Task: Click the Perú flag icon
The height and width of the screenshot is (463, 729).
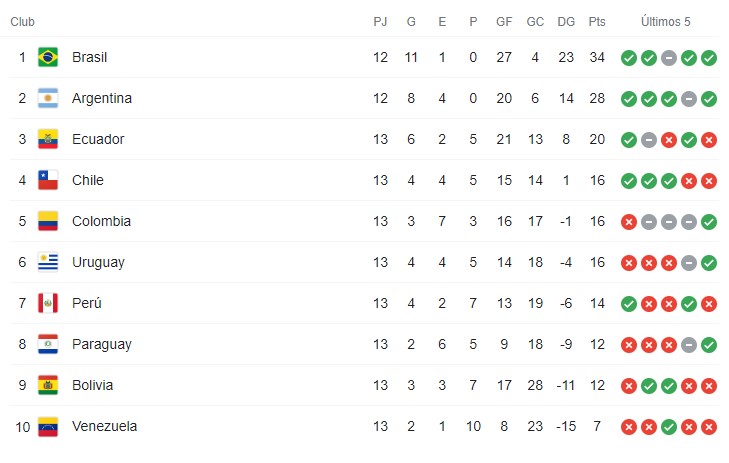Action: 48,303
